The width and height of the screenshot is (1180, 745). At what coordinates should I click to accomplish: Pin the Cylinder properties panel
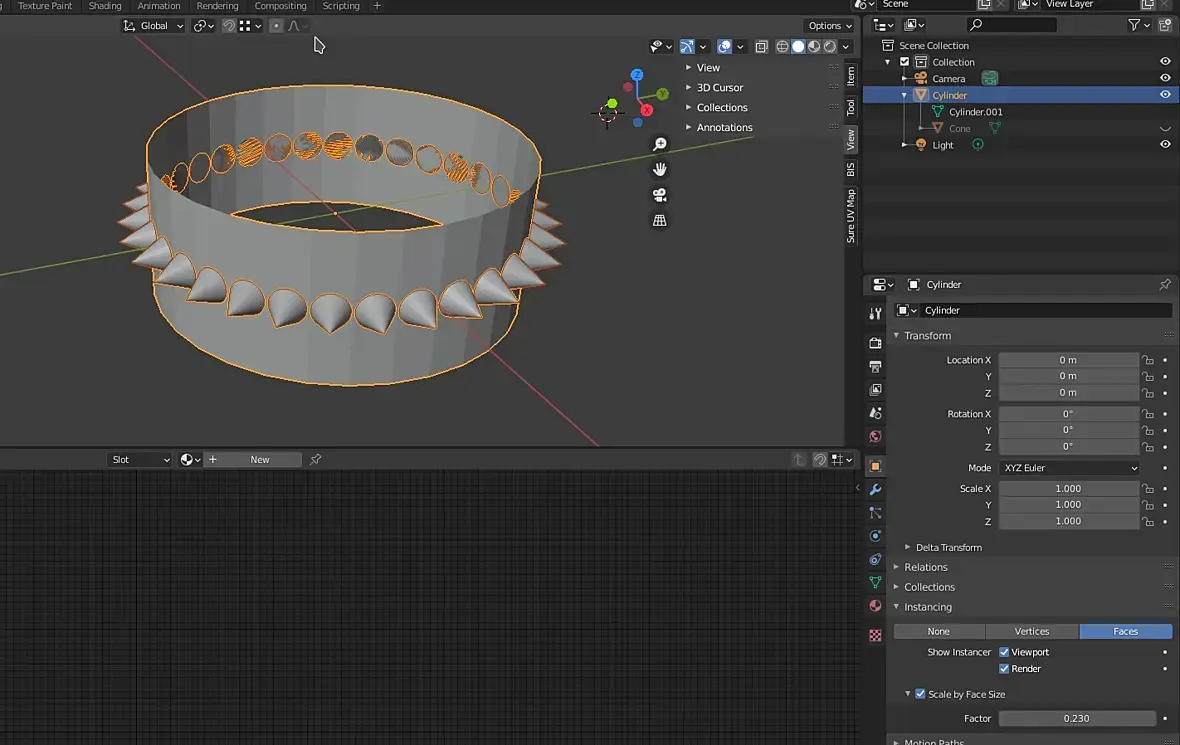[1164, 285]
